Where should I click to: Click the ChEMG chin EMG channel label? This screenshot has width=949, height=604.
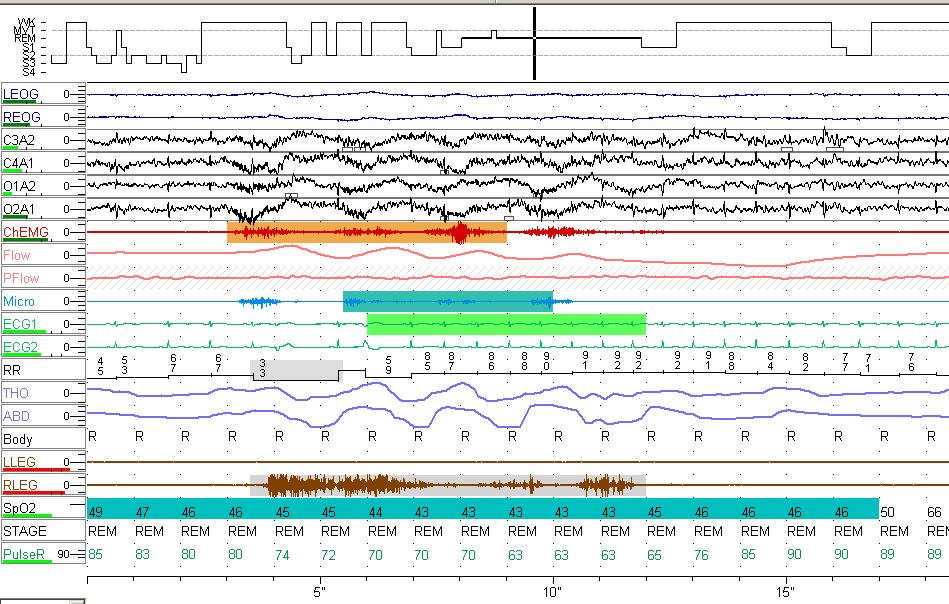(x=25, y=232)
